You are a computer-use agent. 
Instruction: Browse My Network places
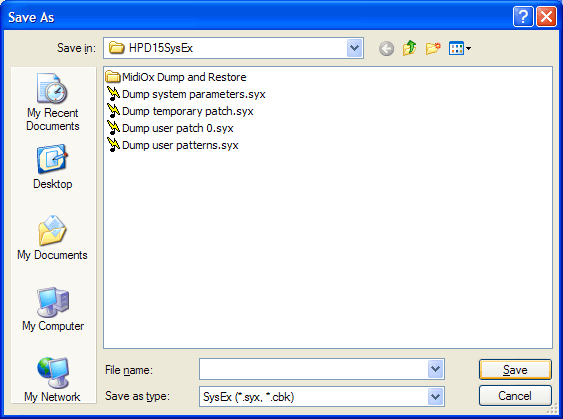pyautogui.click(x=52, y=380)
